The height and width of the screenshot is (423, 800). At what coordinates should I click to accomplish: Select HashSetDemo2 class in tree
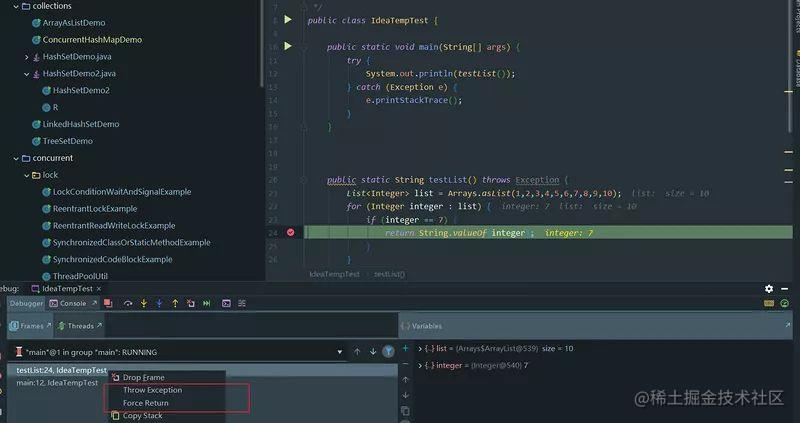tap(81, 90)
